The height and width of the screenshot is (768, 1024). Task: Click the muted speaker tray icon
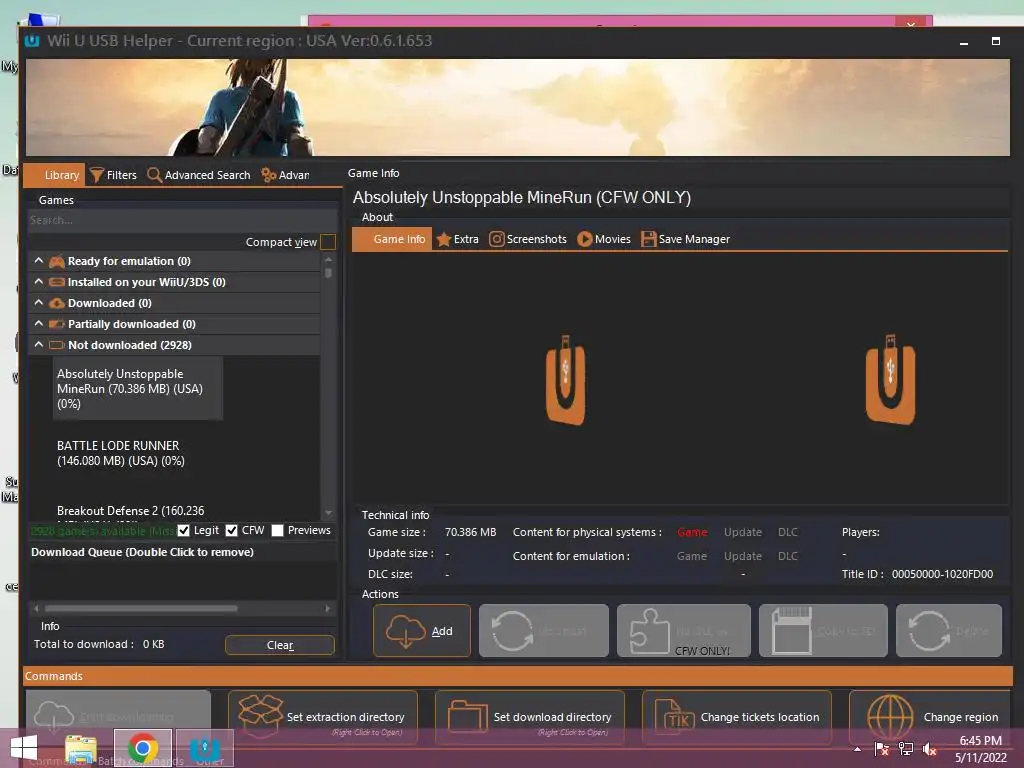929,749
